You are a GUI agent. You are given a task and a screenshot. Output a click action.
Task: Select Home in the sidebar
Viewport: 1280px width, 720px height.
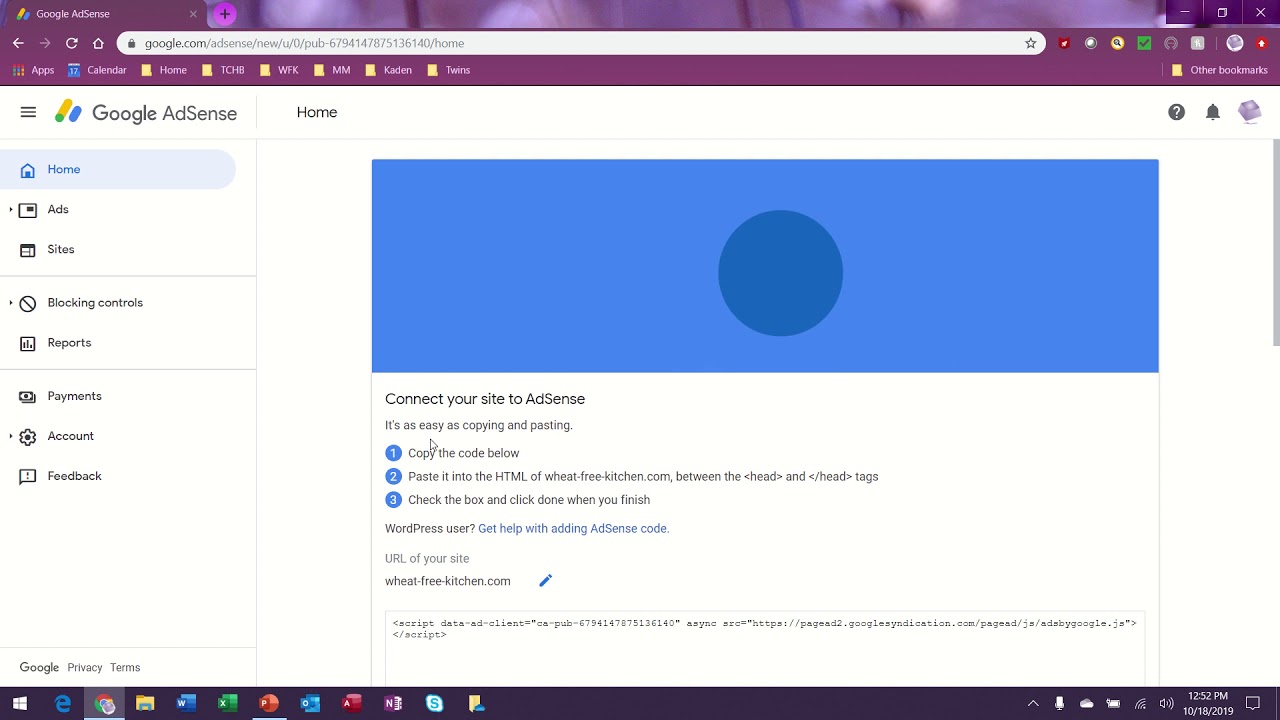pyautogui.click(x=118, y=169)
